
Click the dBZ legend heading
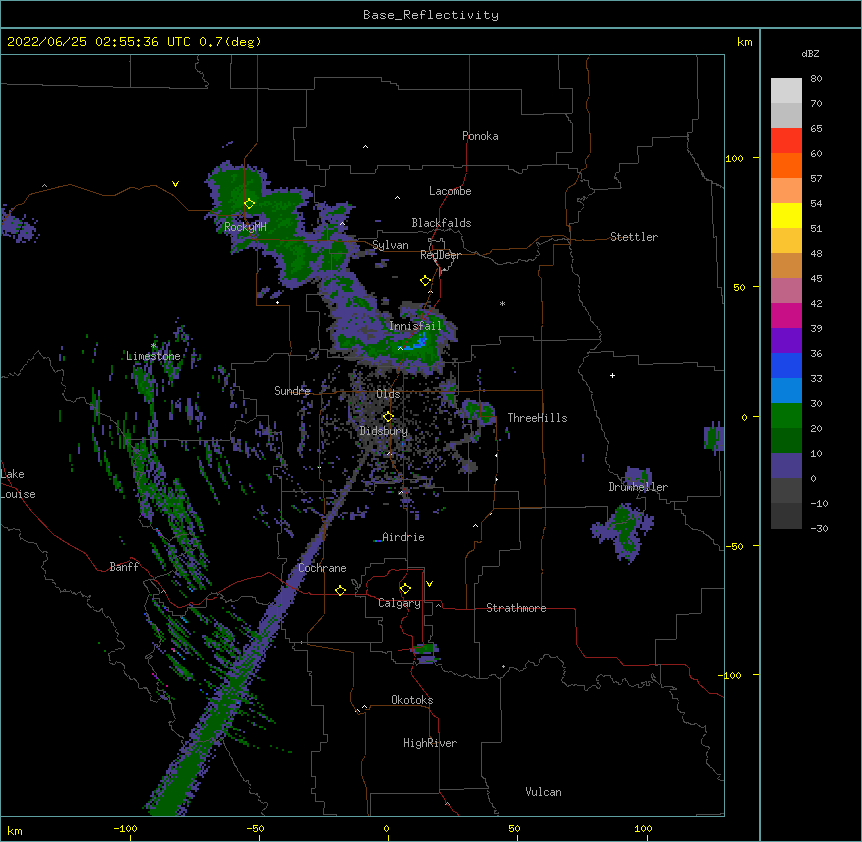click(810, 53)
